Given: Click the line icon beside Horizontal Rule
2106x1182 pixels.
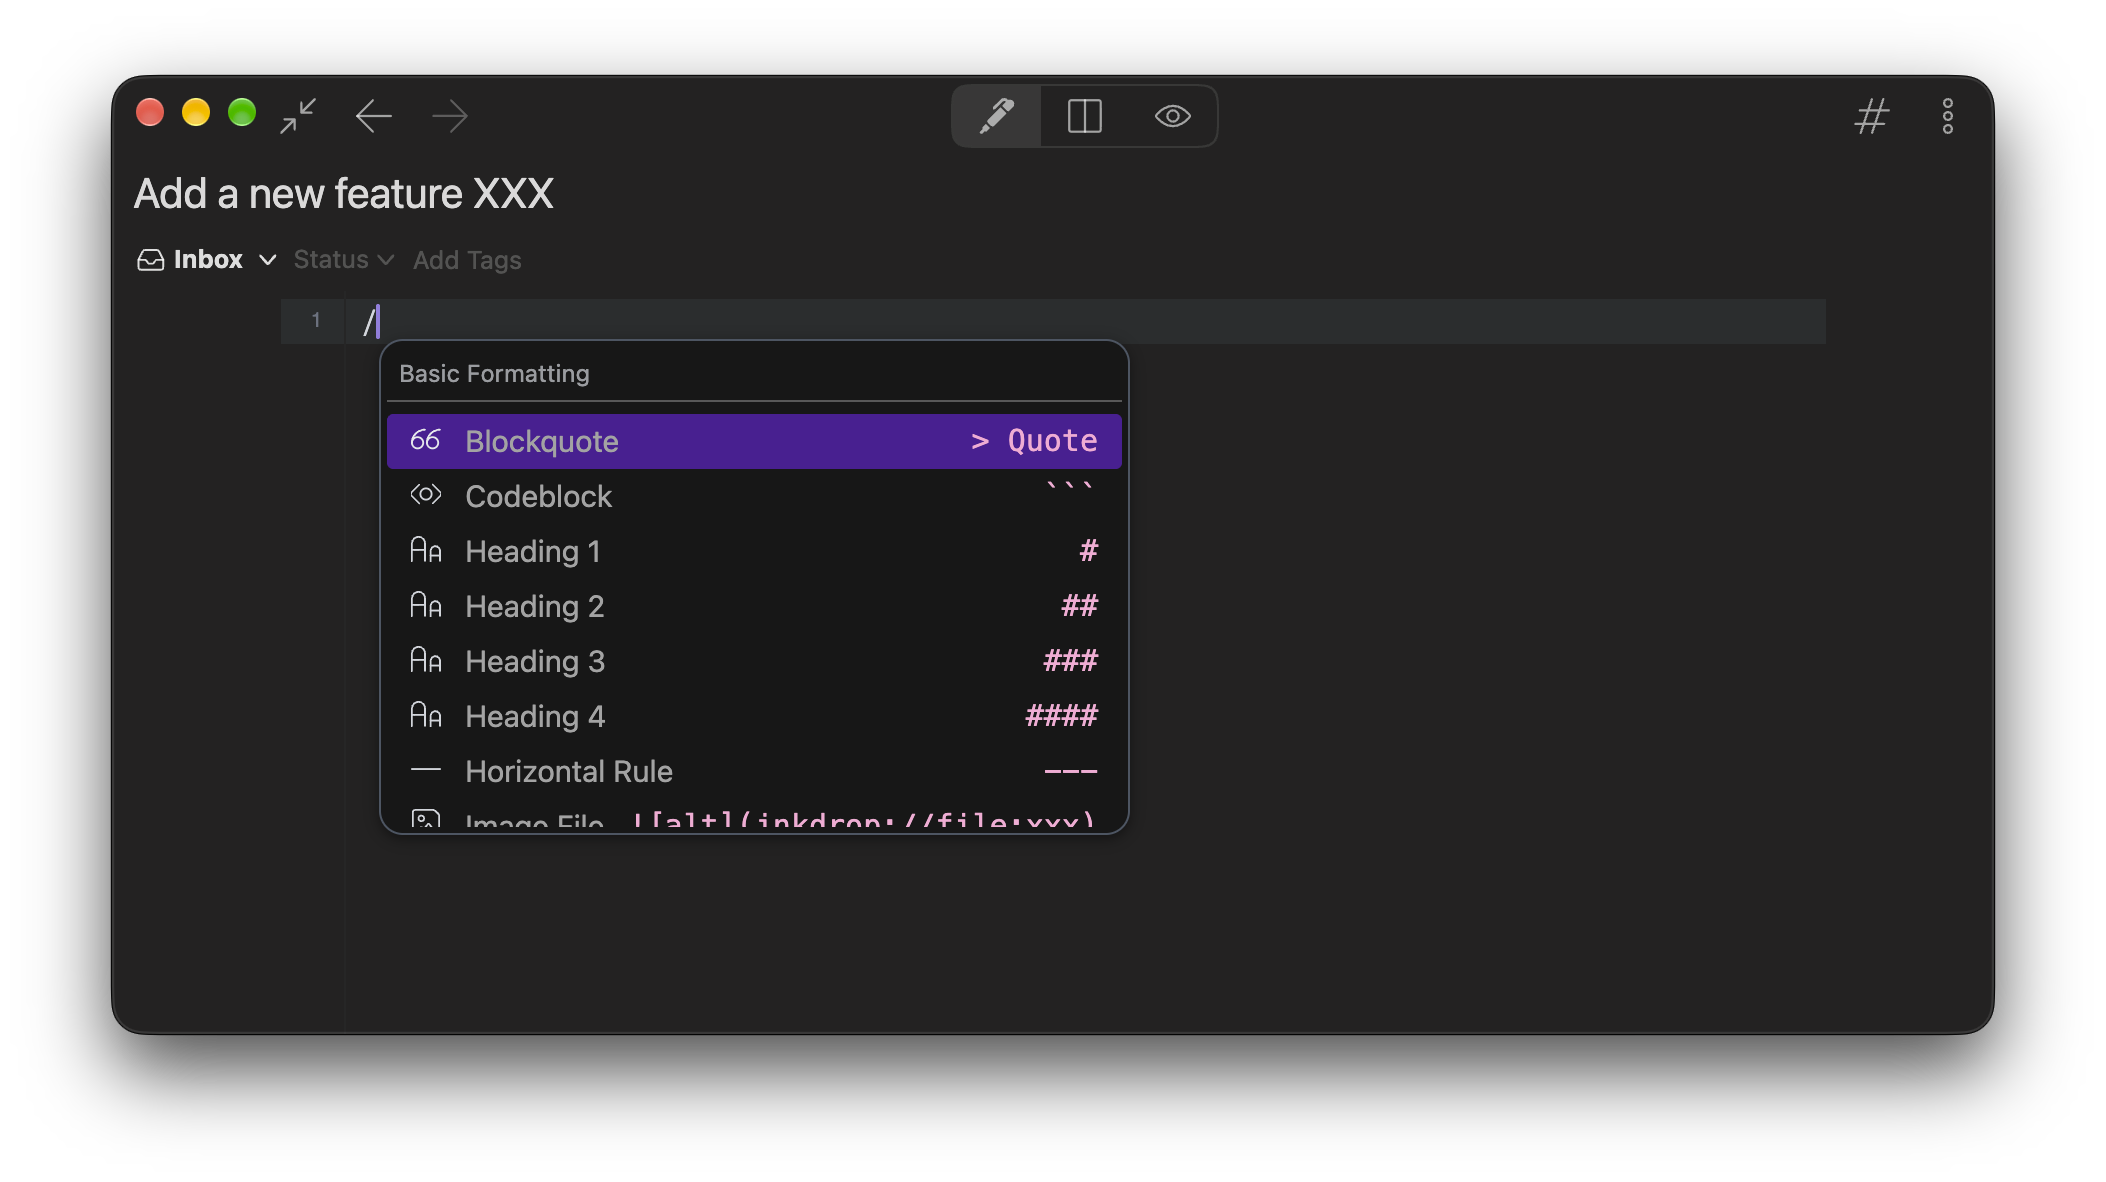Looking at the screenshot, I should (x=425, y=770).
